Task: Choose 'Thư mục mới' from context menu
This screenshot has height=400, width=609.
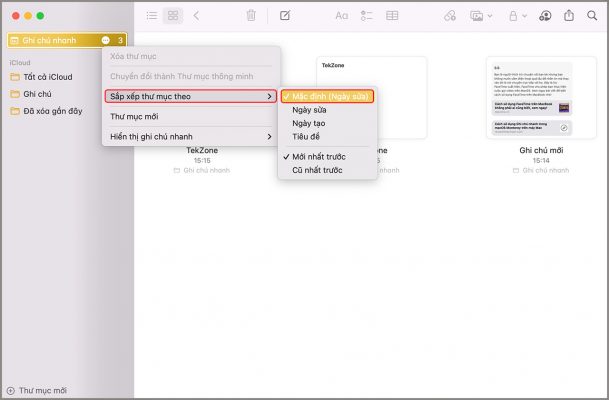Action: [x=134, y=116]
